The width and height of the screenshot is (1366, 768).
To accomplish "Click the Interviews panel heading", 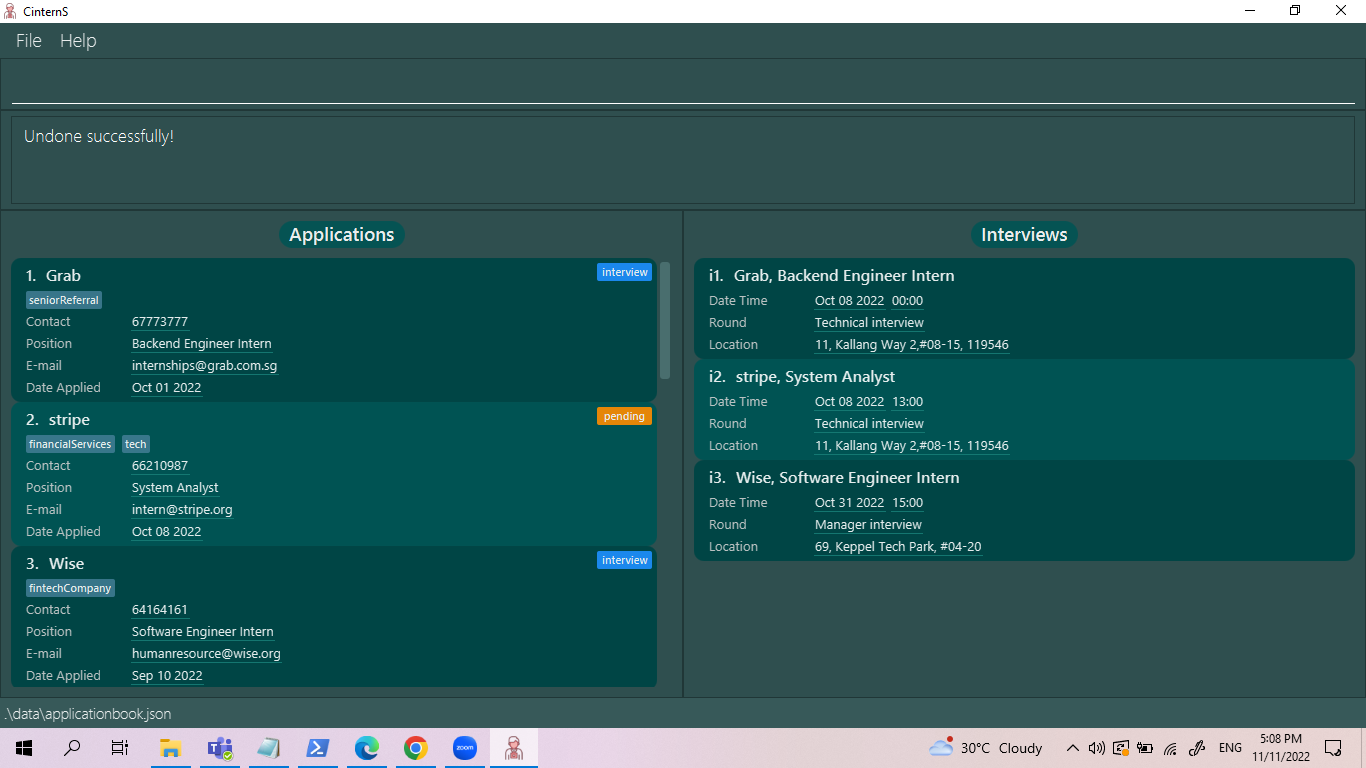I will [1024, 235].
